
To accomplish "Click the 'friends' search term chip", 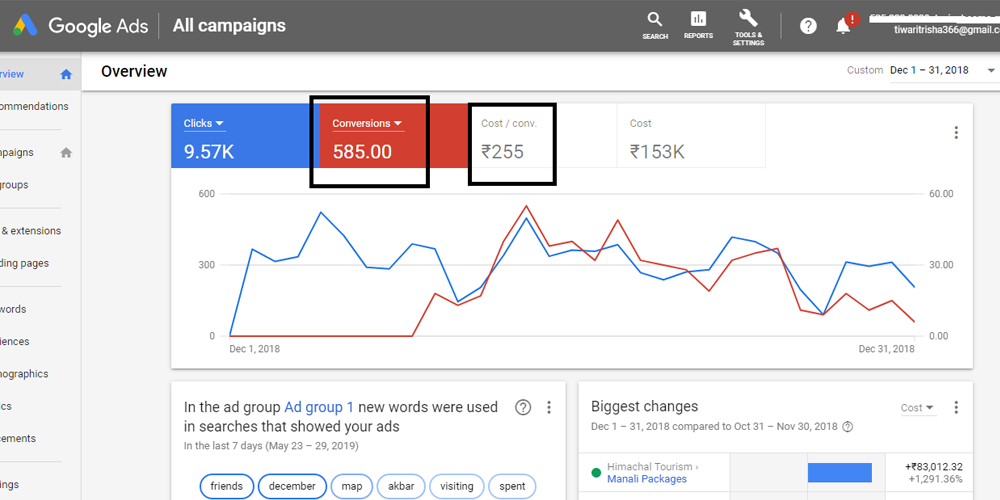I will click(x=226, y=486).
